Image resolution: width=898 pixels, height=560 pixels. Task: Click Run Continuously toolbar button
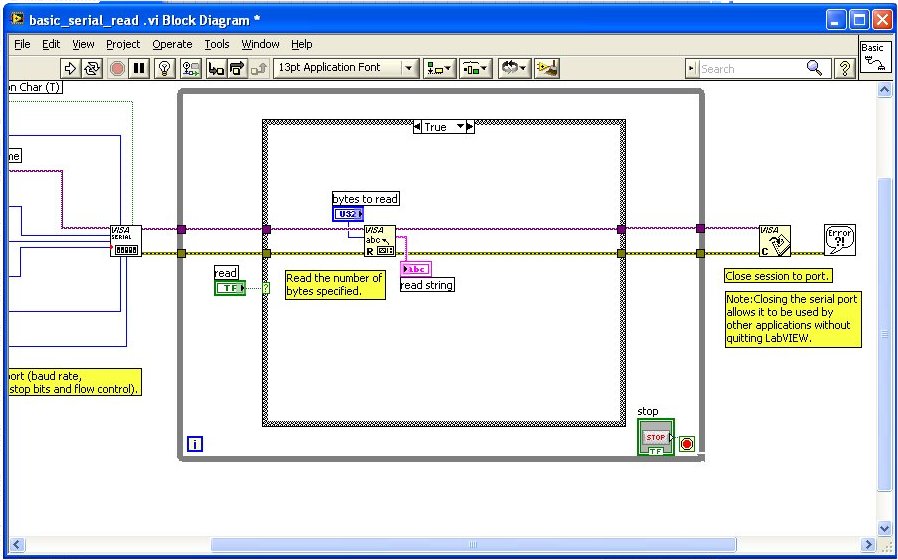point(93,68)
